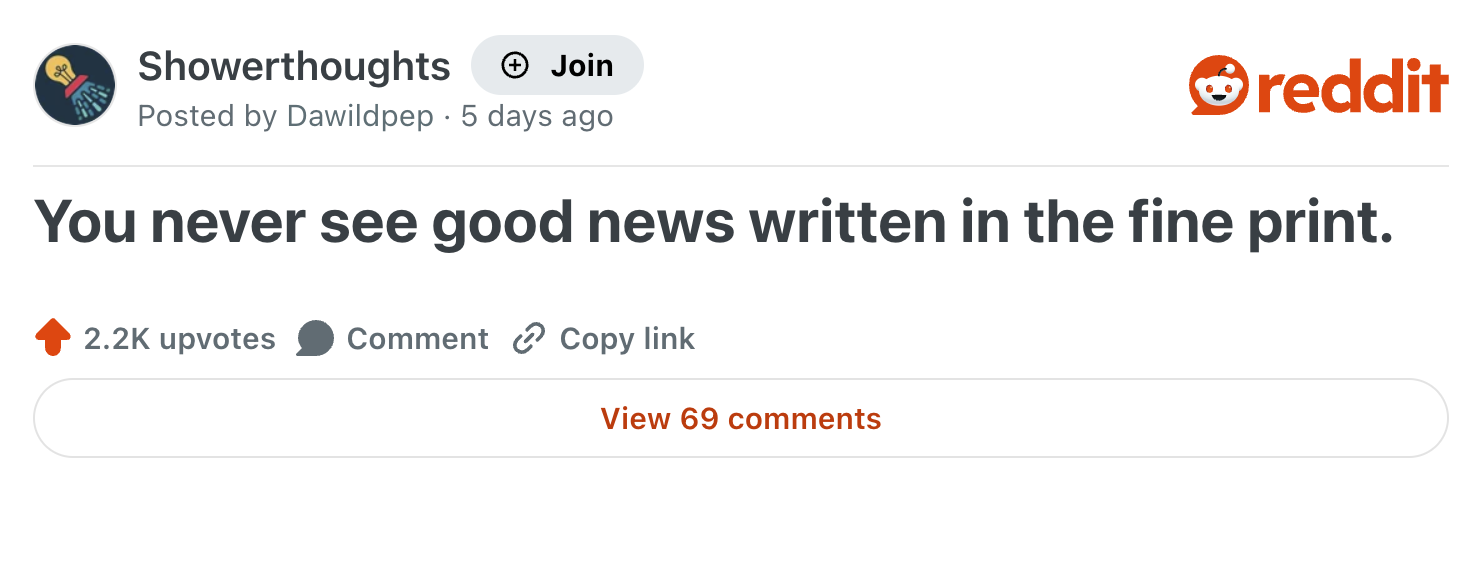The width and height of the screenshot is (1480, 586).
Task: Open the Showerthoughts subreddit name link
Action: [294, 67]
